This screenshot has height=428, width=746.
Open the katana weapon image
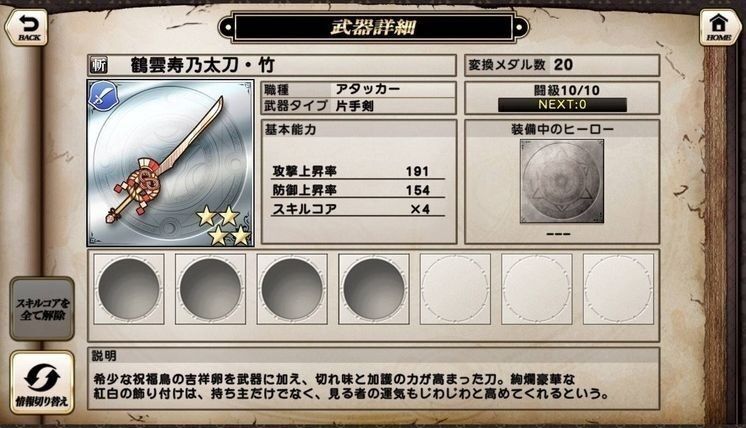[170, 163]
